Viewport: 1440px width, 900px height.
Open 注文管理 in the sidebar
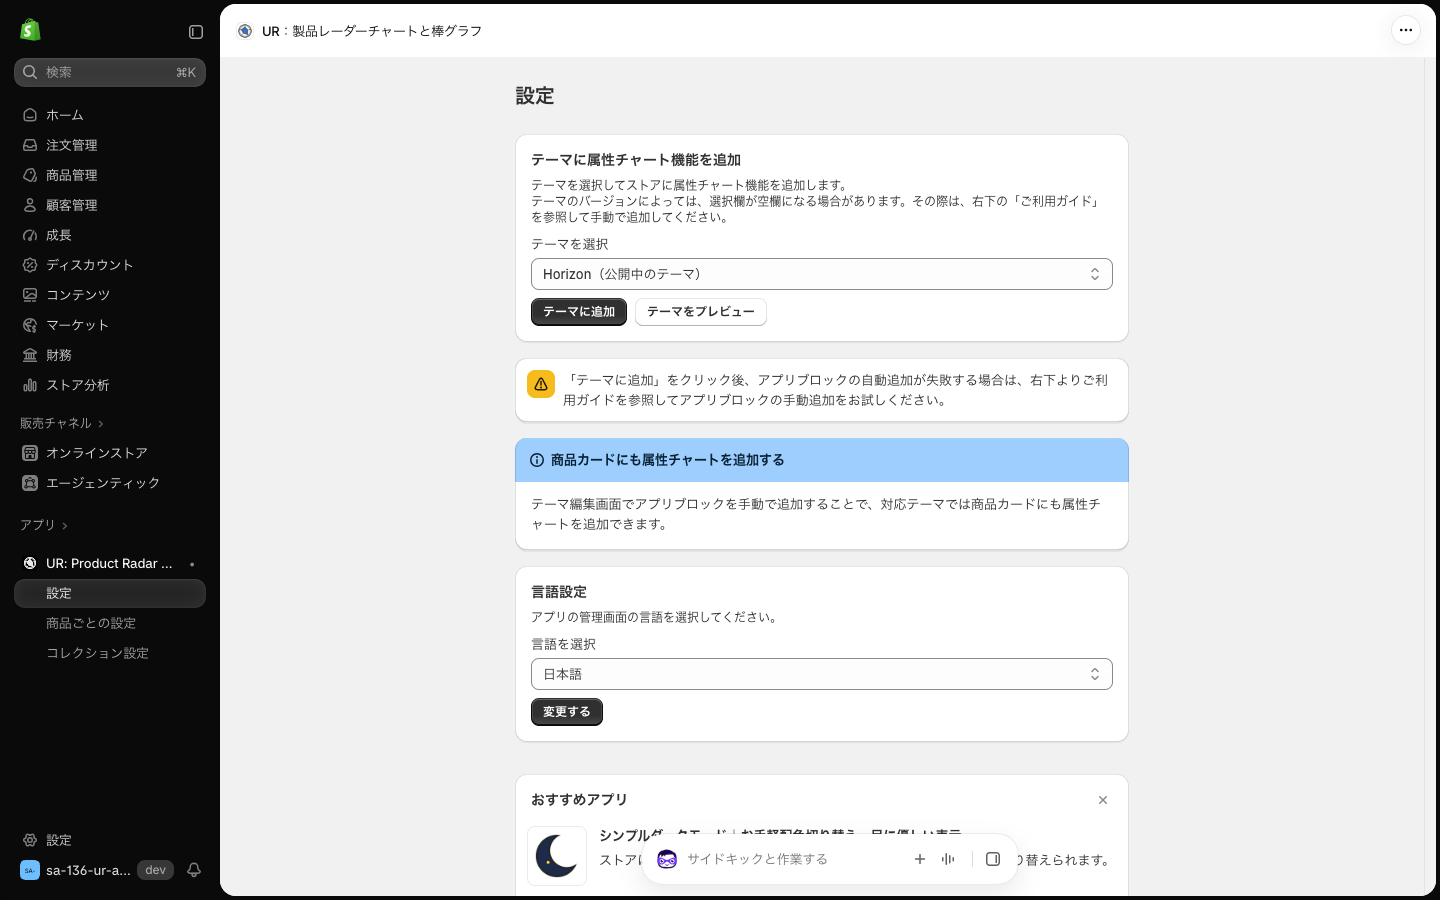coord(110,145)
